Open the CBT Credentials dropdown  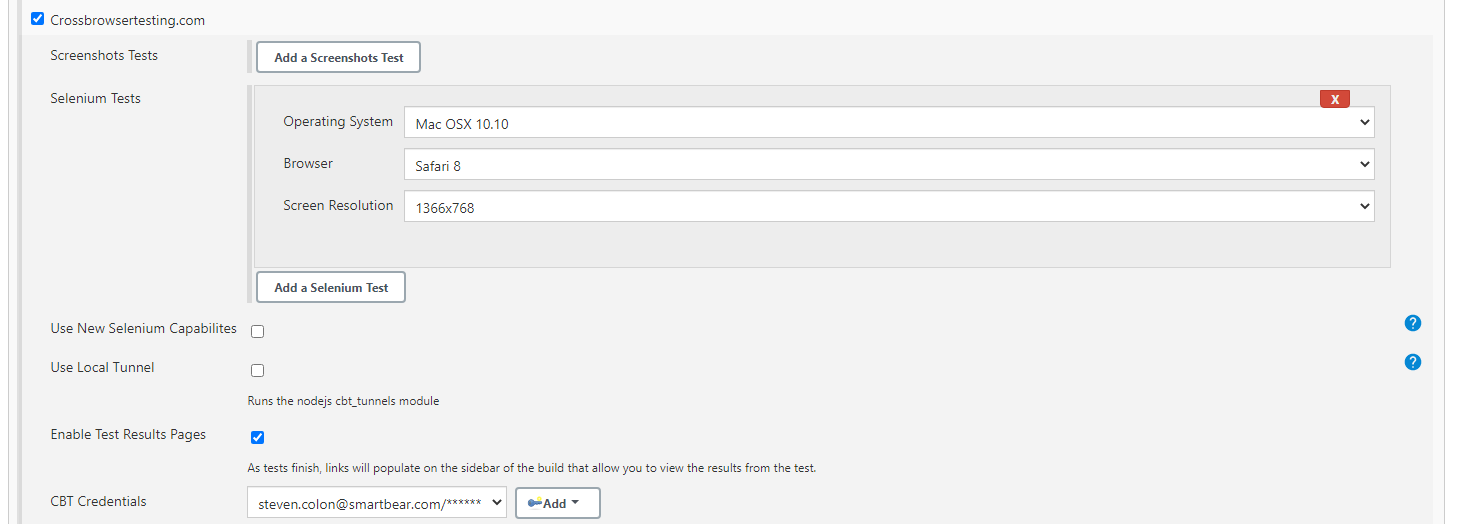click(376, 503)
